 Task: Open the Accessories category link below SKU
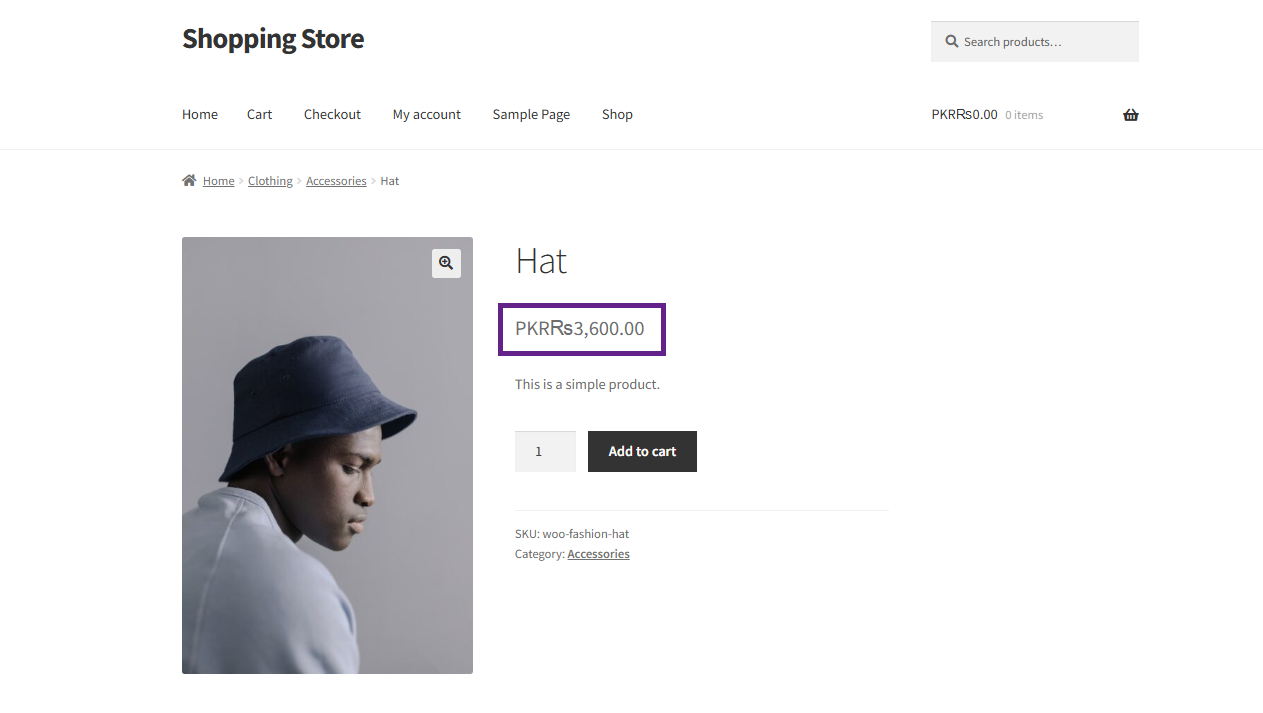(598, 554)
